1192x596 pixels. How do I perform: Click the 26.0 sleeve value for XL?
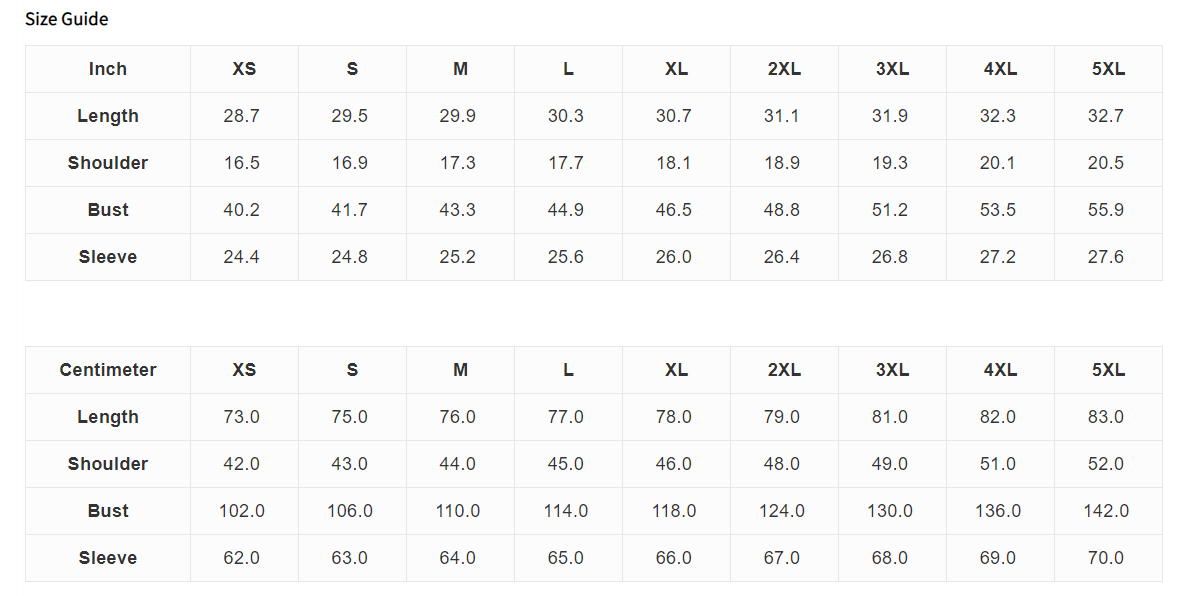[x=674, y=257]
